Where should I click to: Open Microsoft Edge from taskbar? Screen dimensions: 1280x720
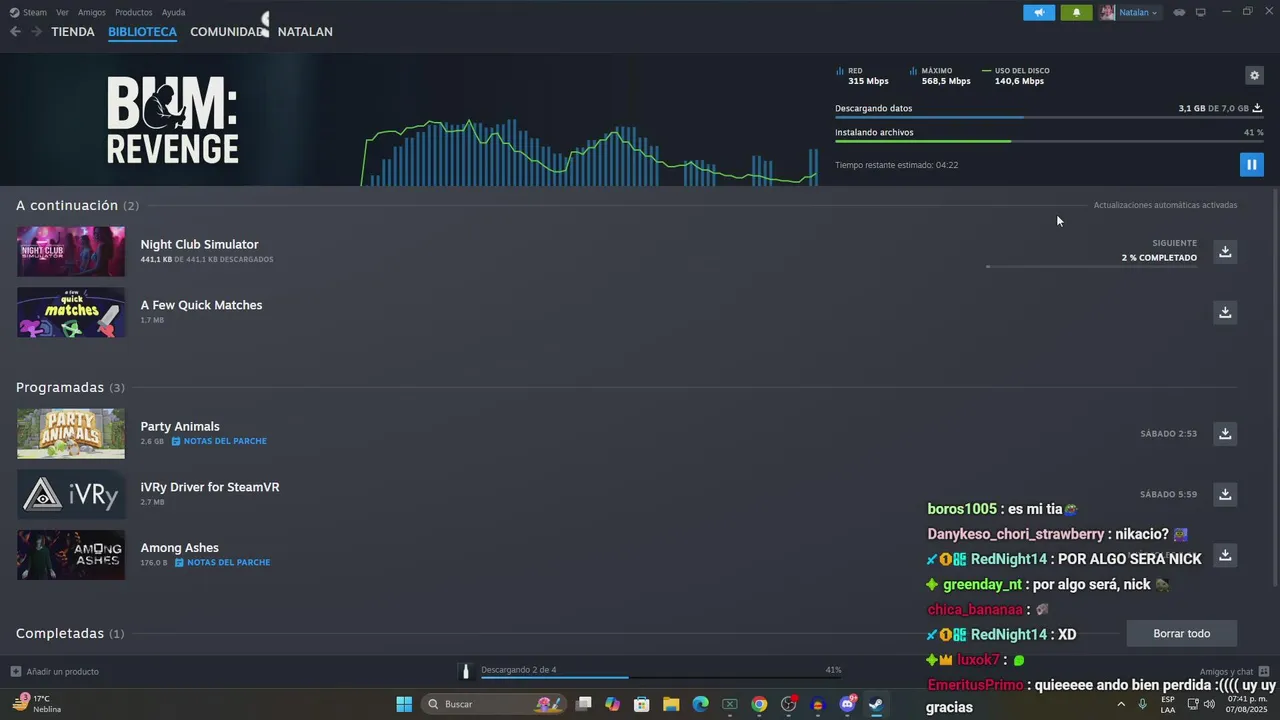click(x=701, y=704)
